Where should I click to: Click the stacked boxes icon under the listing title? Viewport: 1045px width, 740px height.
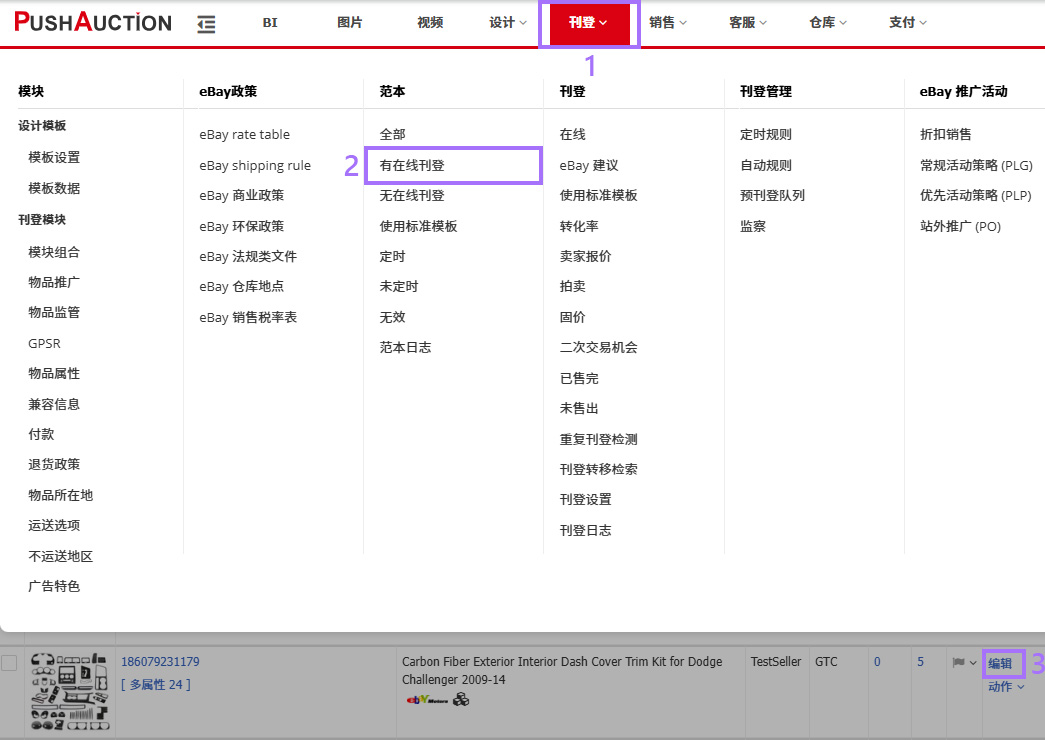coord(461,700)
